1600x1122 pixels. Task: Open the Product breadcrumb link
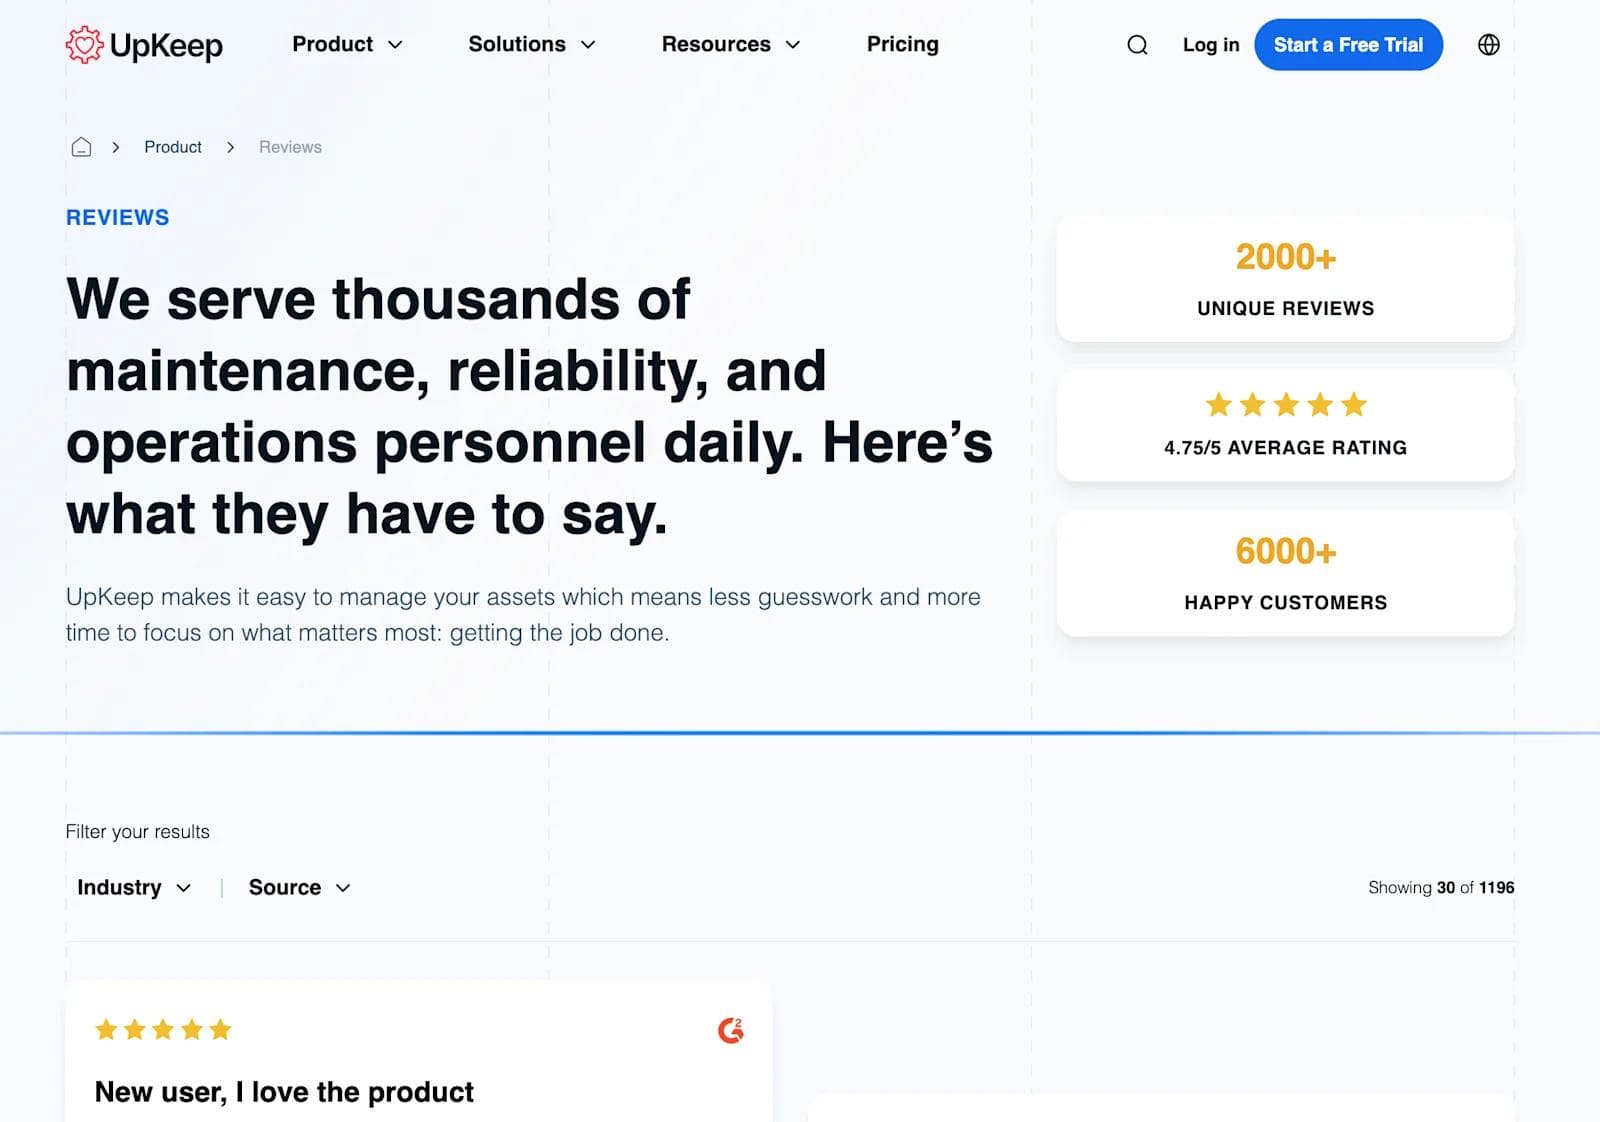pos(172,146)
